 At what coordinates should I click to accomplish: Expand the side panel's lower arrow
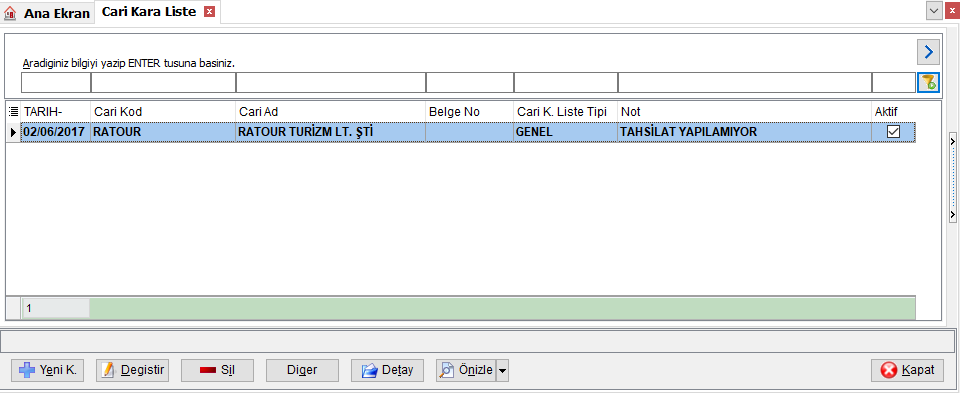(953, 214)
